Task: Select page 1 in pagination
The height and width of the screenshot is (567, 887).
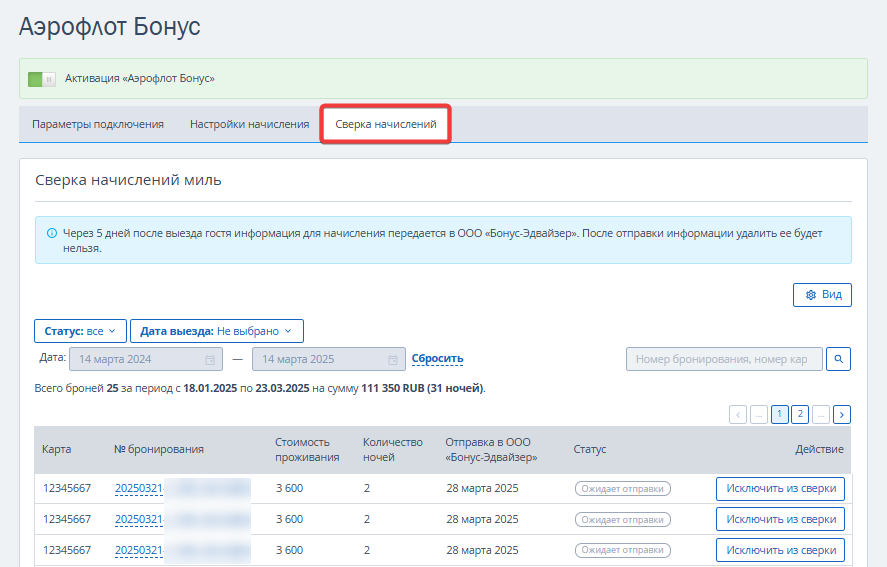Action: (780, 415)
